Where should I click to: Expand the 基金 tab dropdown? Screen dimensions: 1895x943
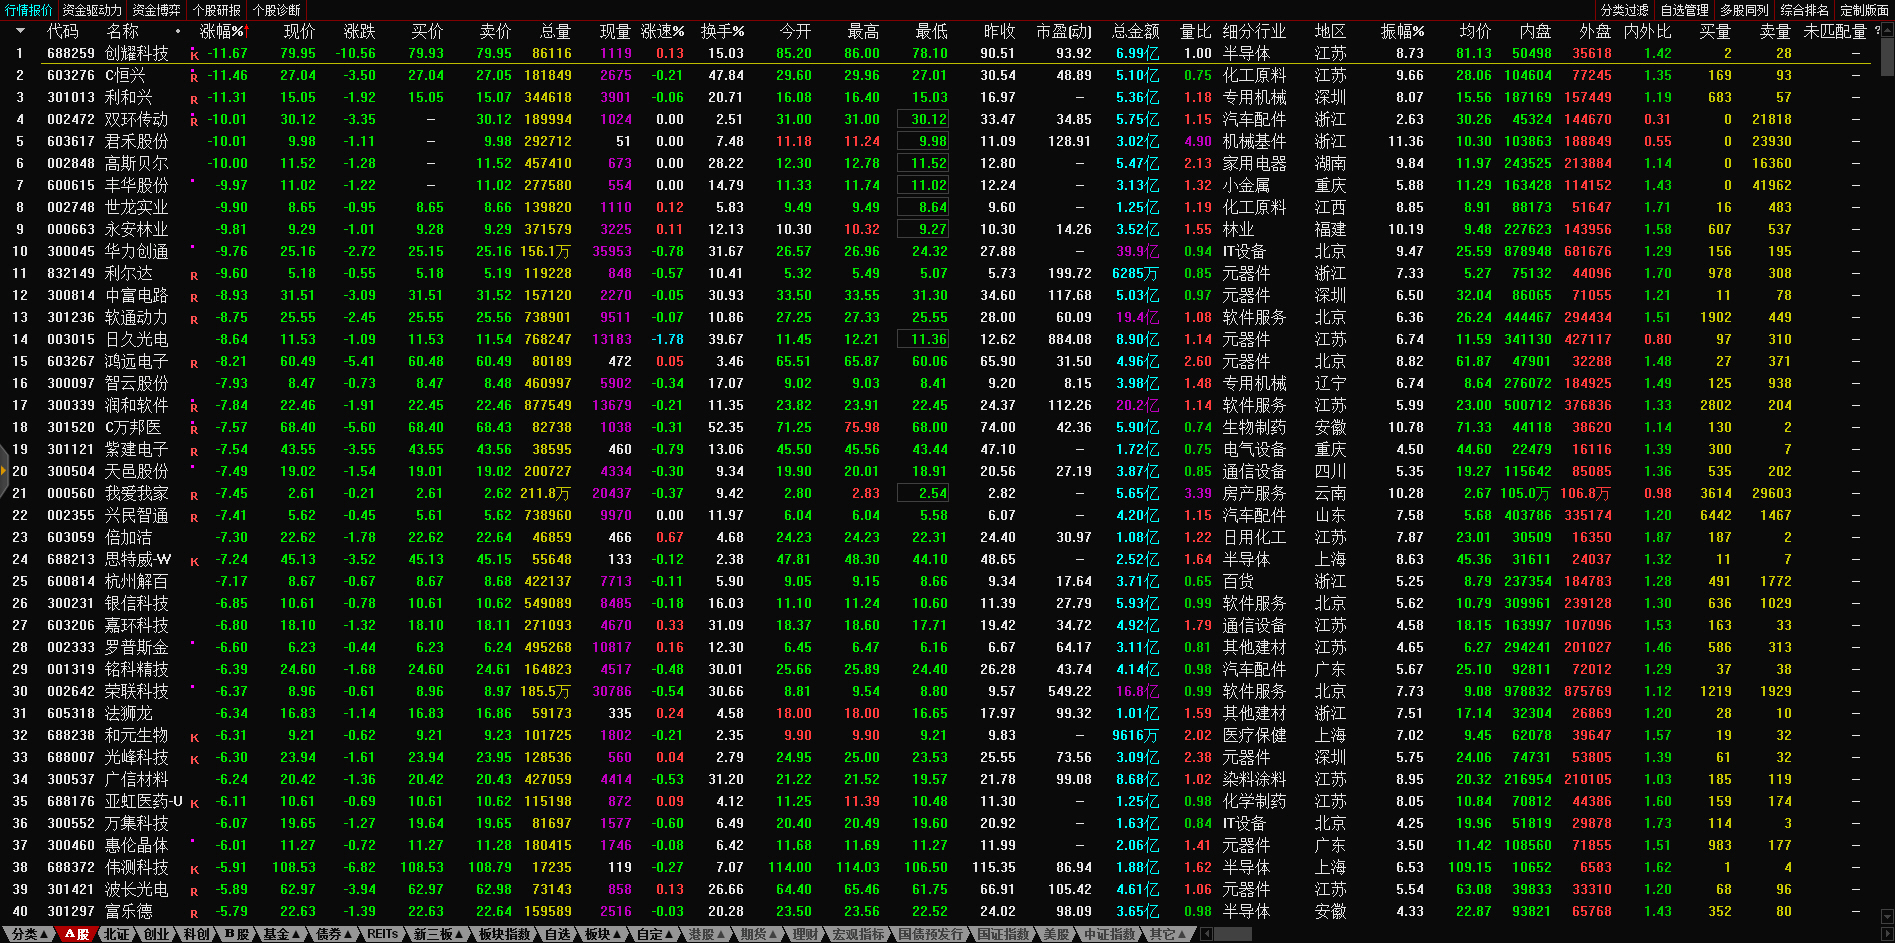282,934
